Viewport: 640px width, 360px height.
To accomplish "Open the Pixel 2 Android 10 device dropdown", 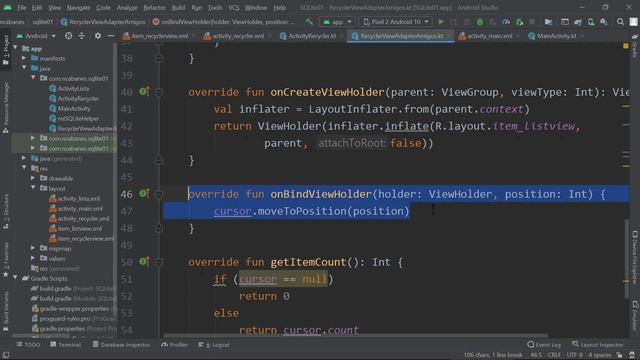I will tap(396, 22).
